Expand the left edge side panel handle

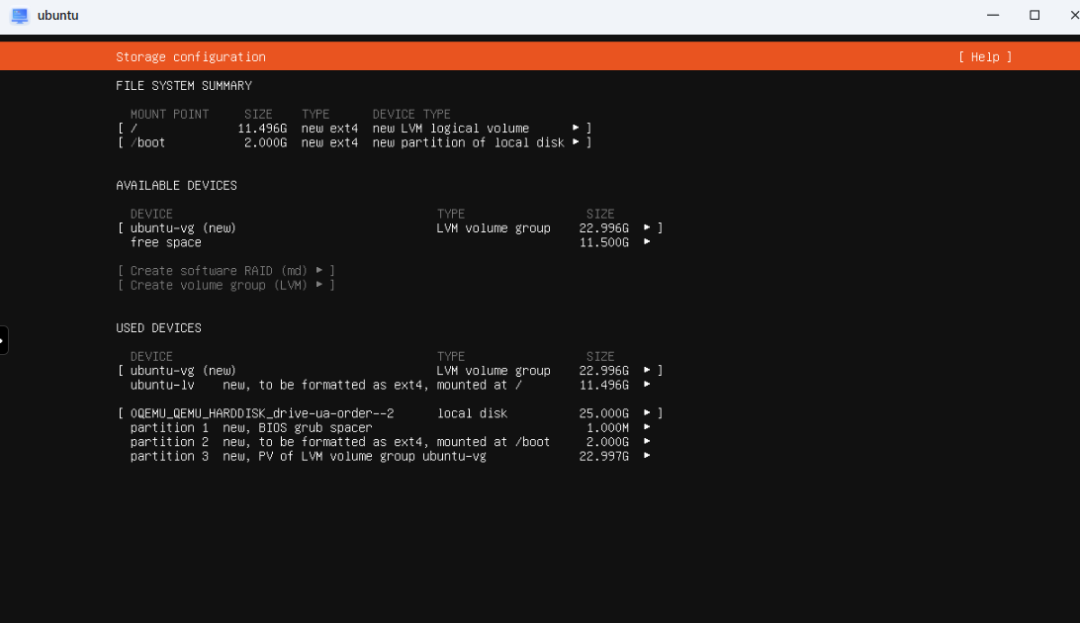click(x=3, y=341)
